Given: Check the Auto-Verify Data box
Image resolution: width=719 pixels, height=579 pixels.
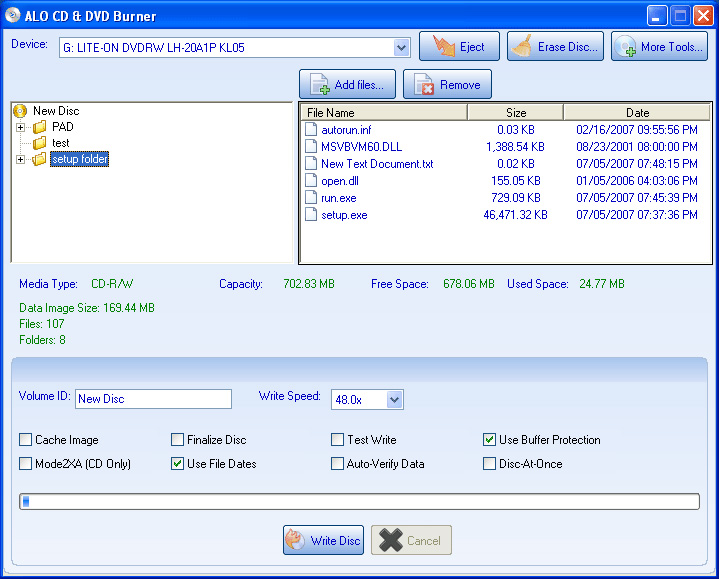Looking at the screenshot, I should (x=338, y=464).
